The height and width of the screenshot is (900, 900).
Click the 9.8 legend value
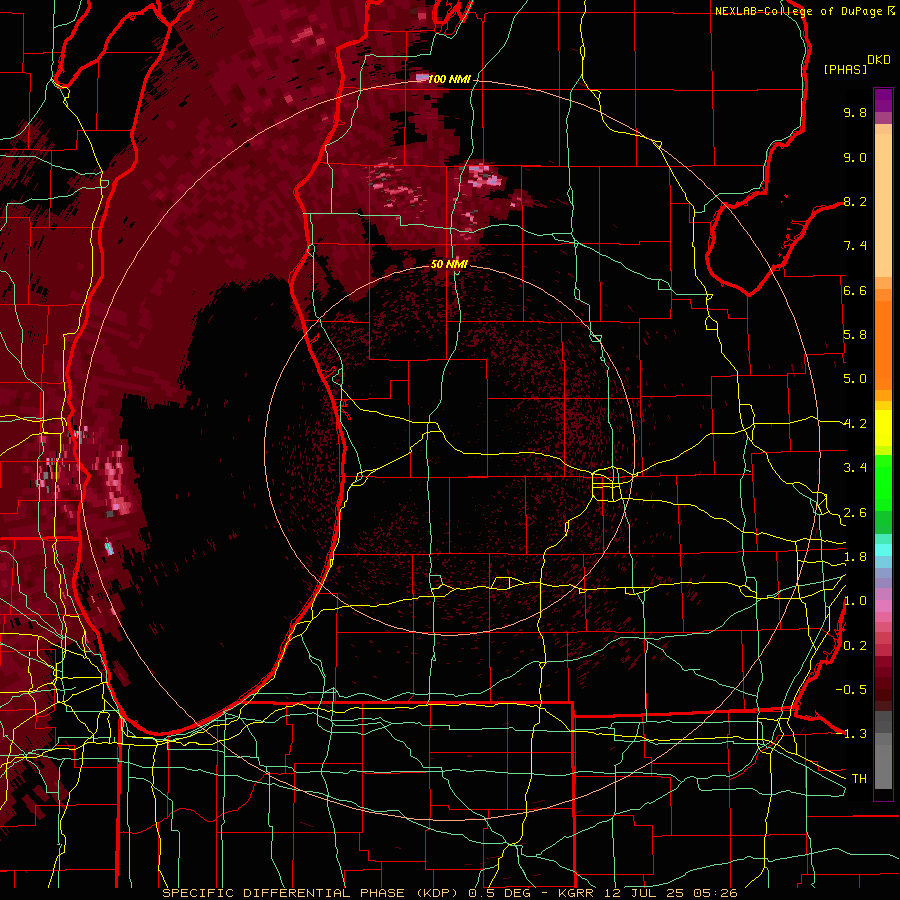[855, 112]
